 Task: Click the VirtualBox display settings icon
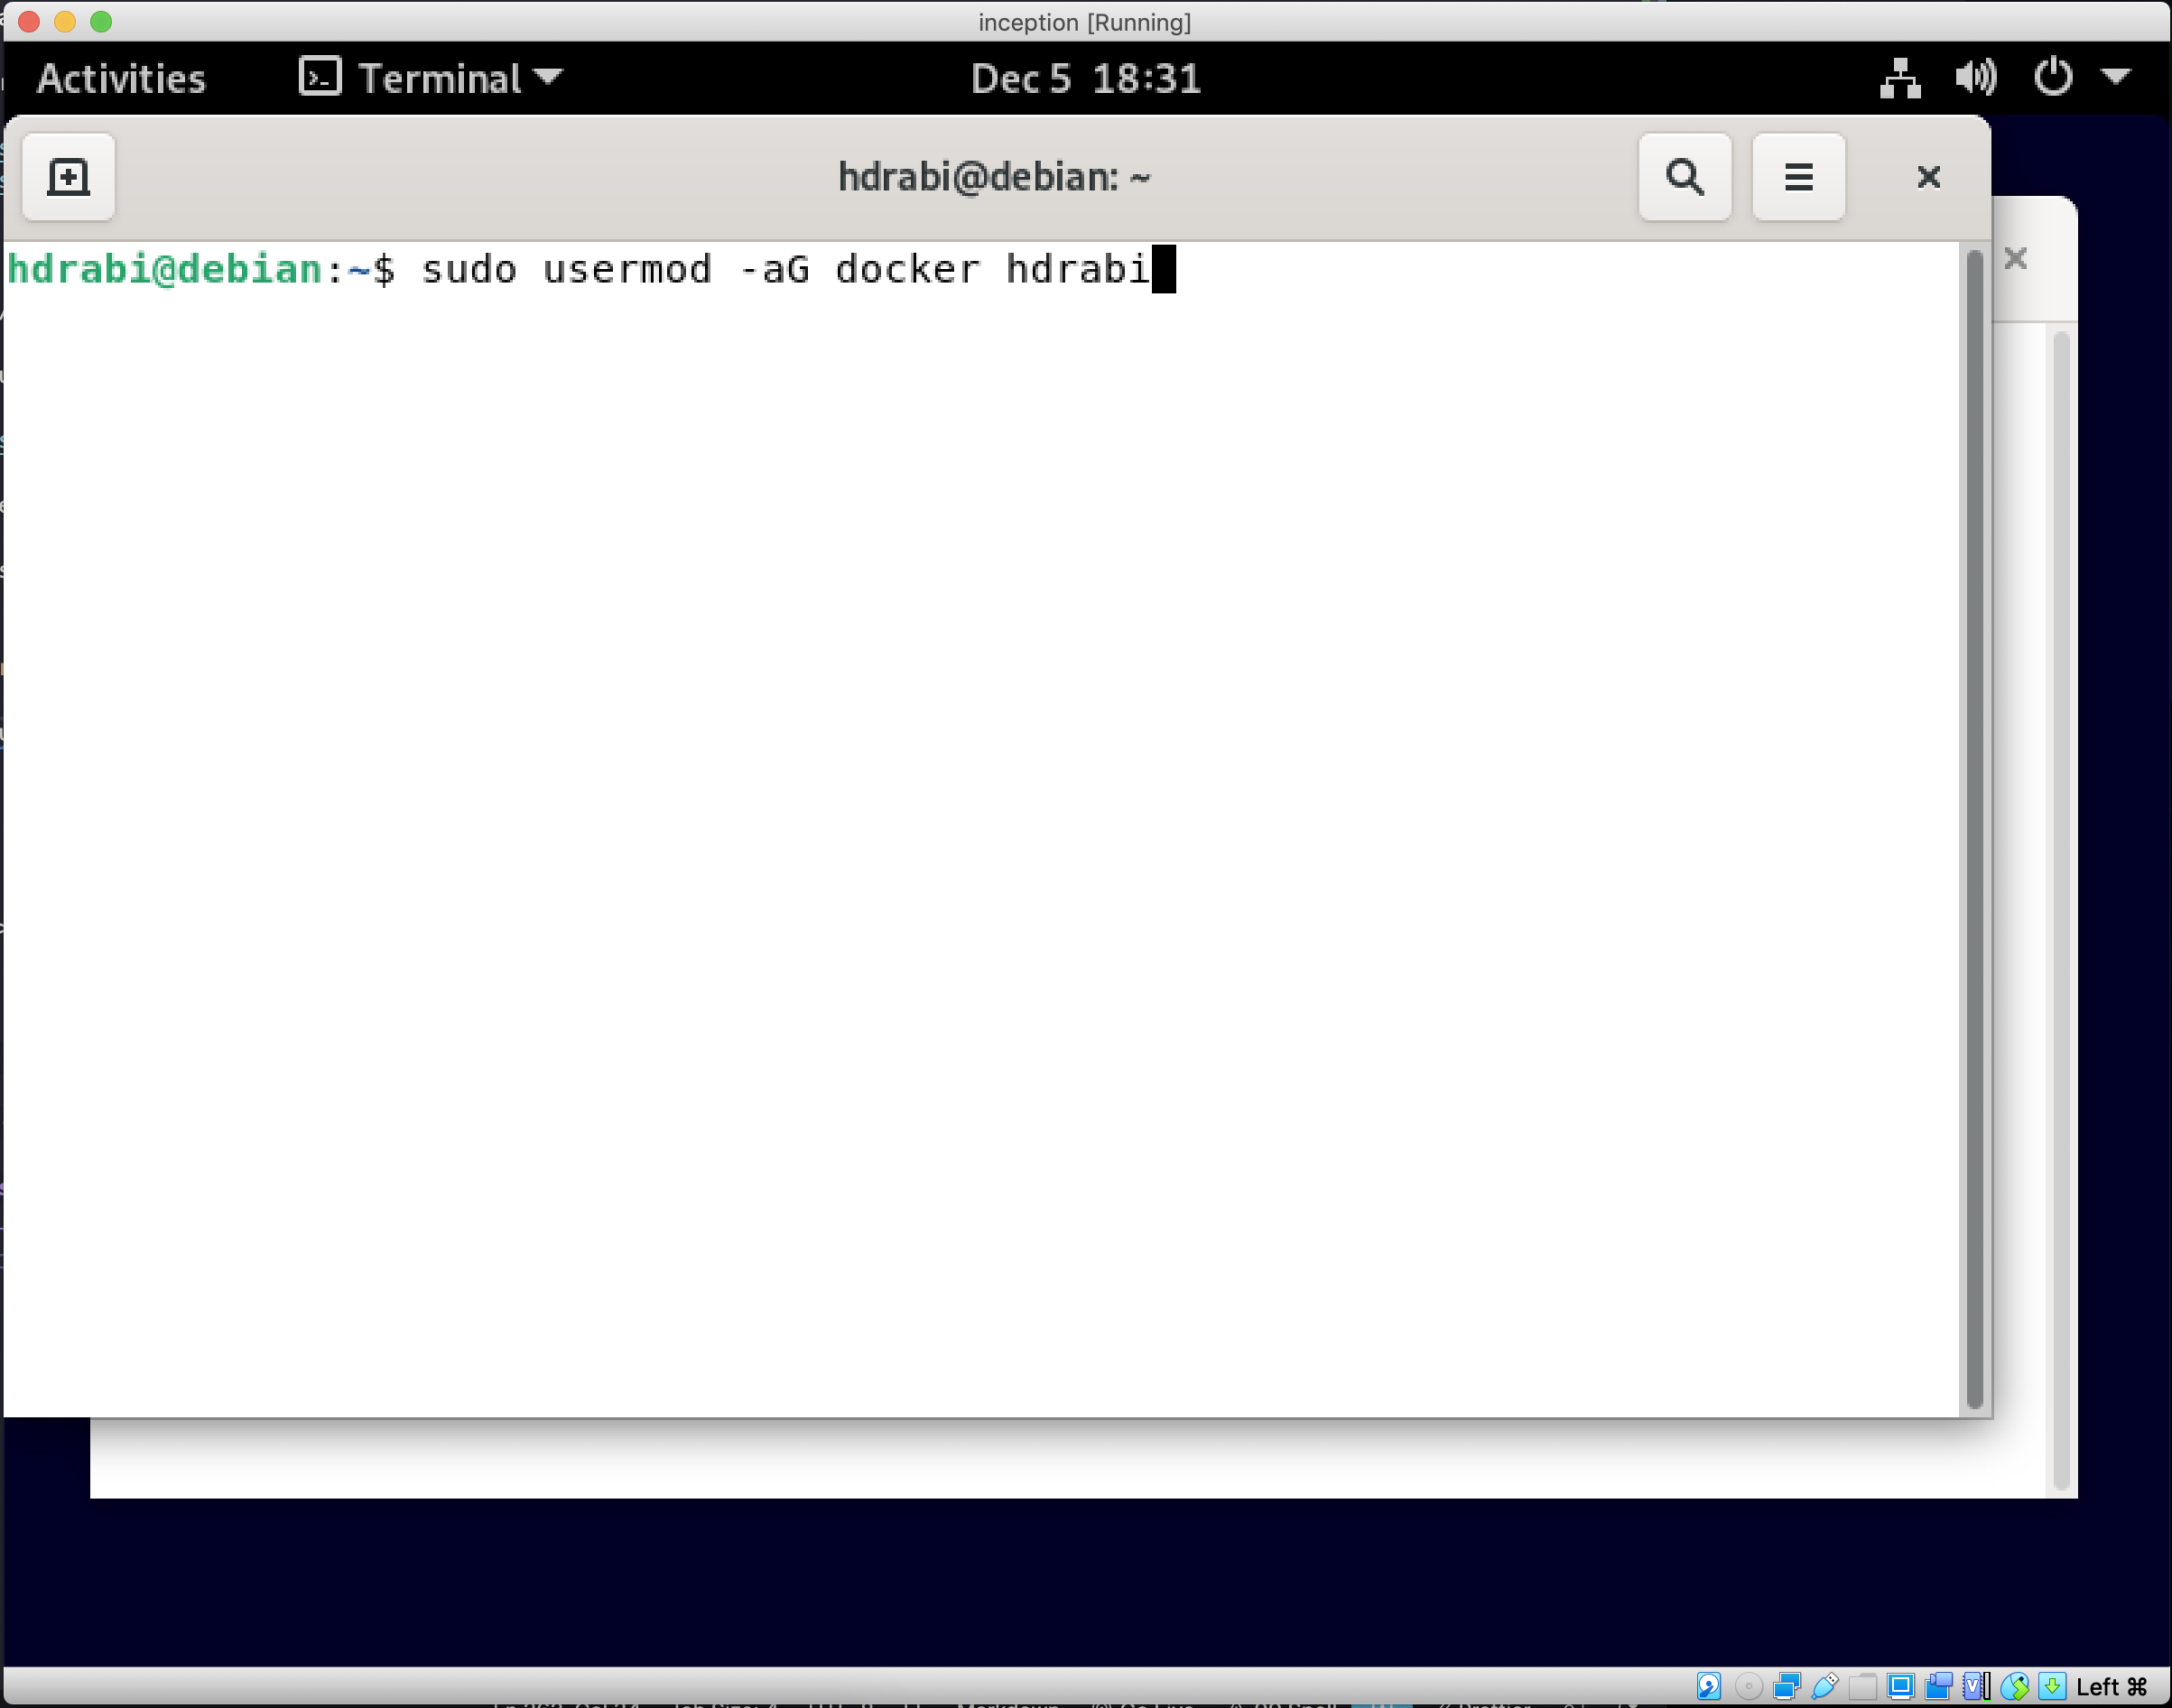1900,1687
